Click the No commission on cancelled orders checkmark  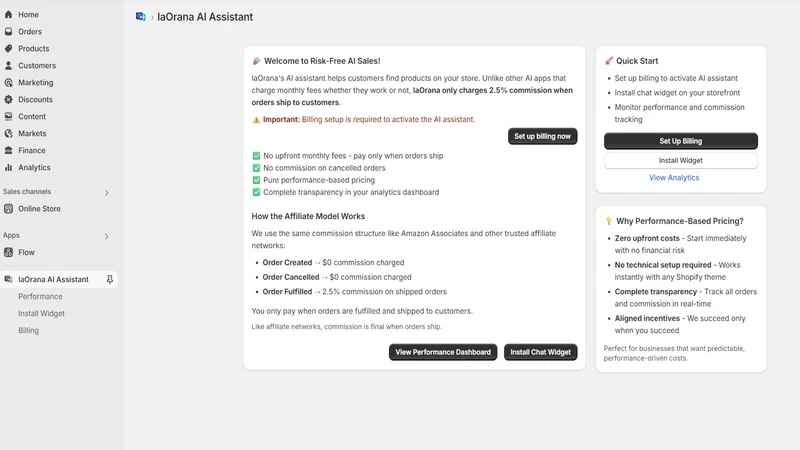[x=256, y=168]
